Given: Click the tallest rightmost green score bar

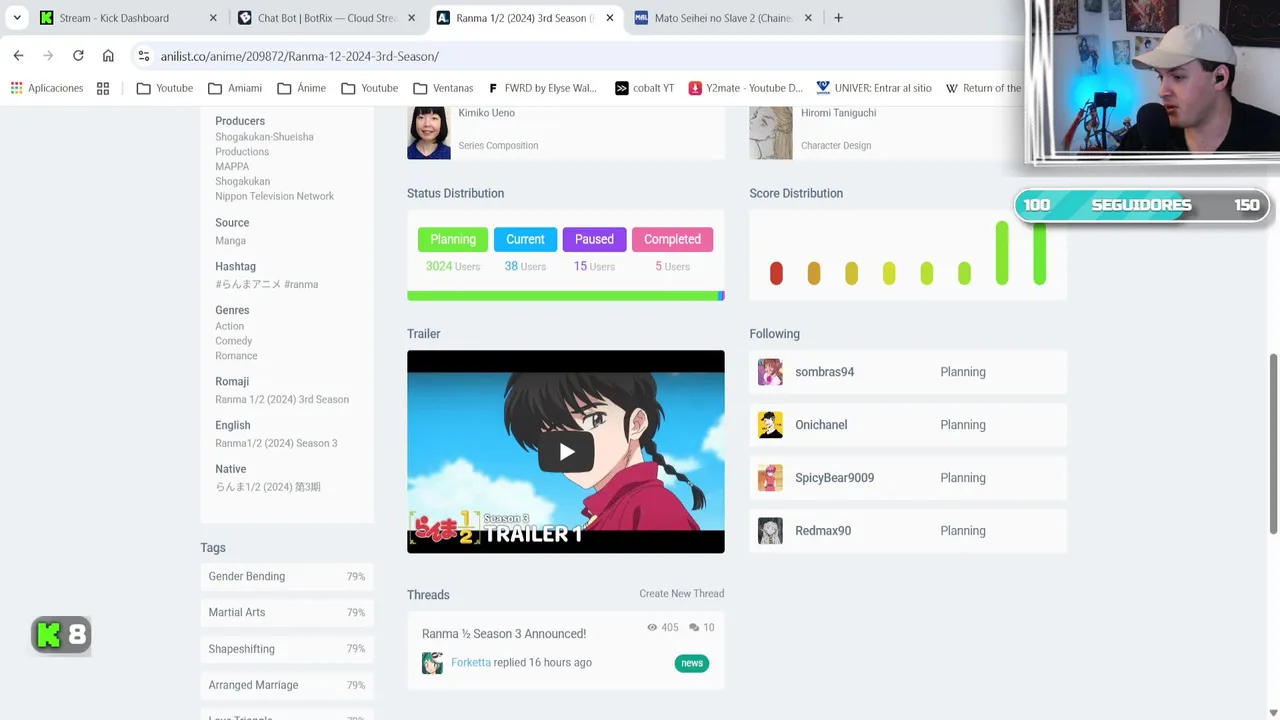Looking at the screenshot, I should 1040,253.
